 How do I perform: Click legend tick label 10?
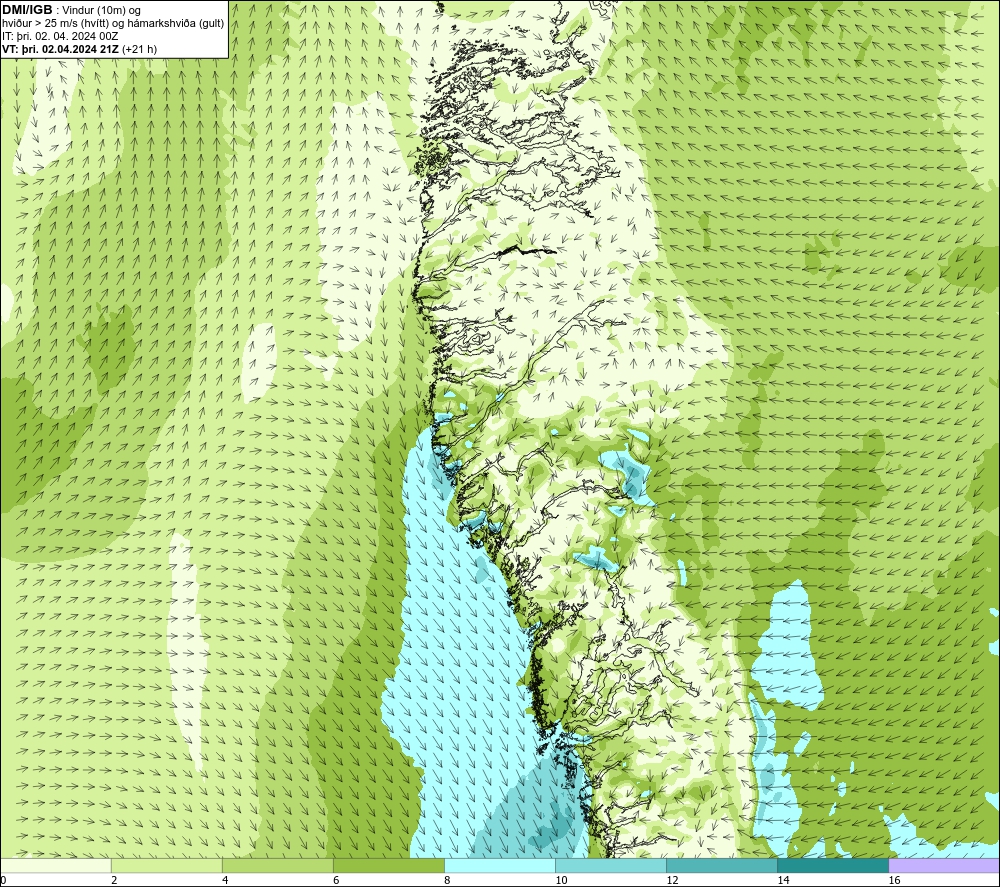[x=561, y=880]
